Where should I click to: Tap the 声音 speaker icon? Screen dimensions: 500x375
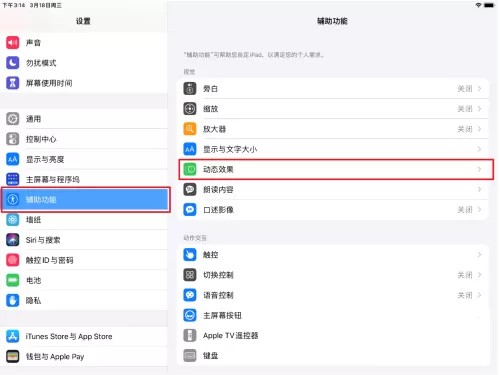(x=13, y=43)
